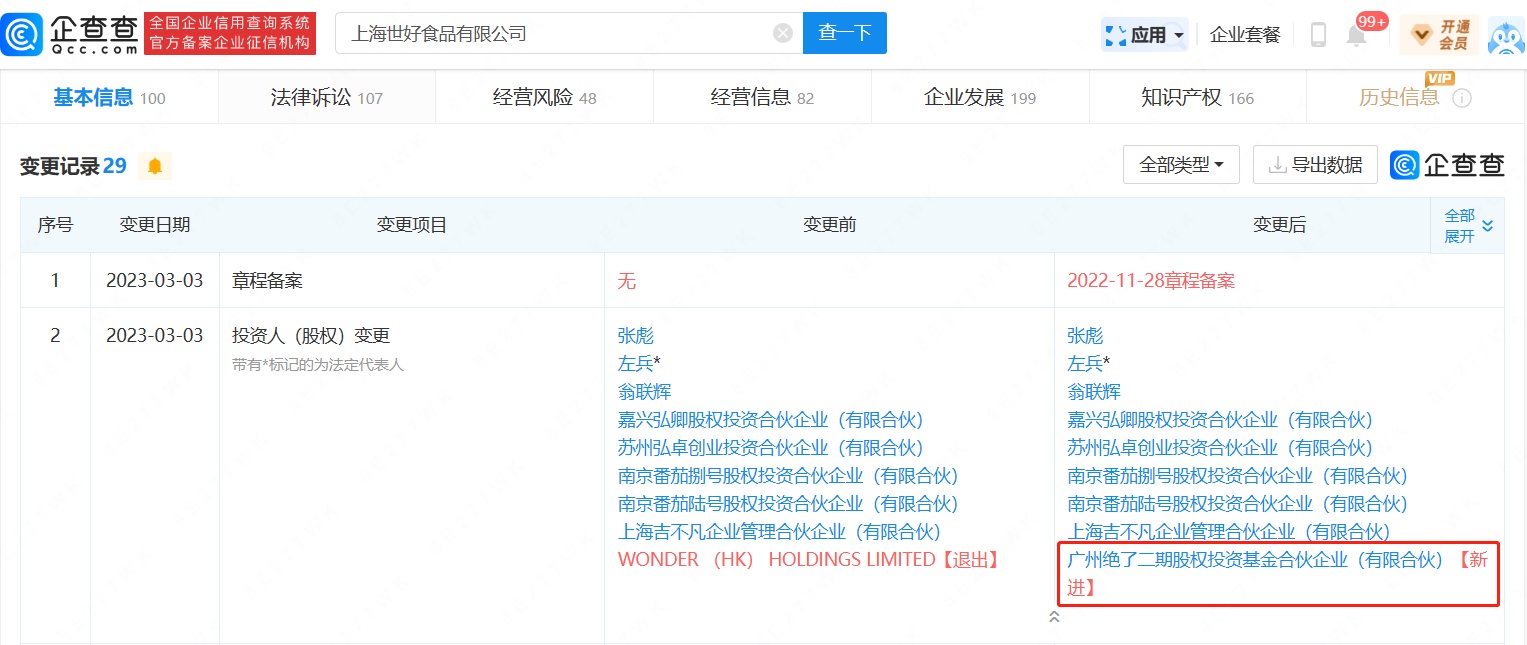Open the user avatar icon
The height and width of the screenshot is (645, 1527).
click(x=1506, y=35)
